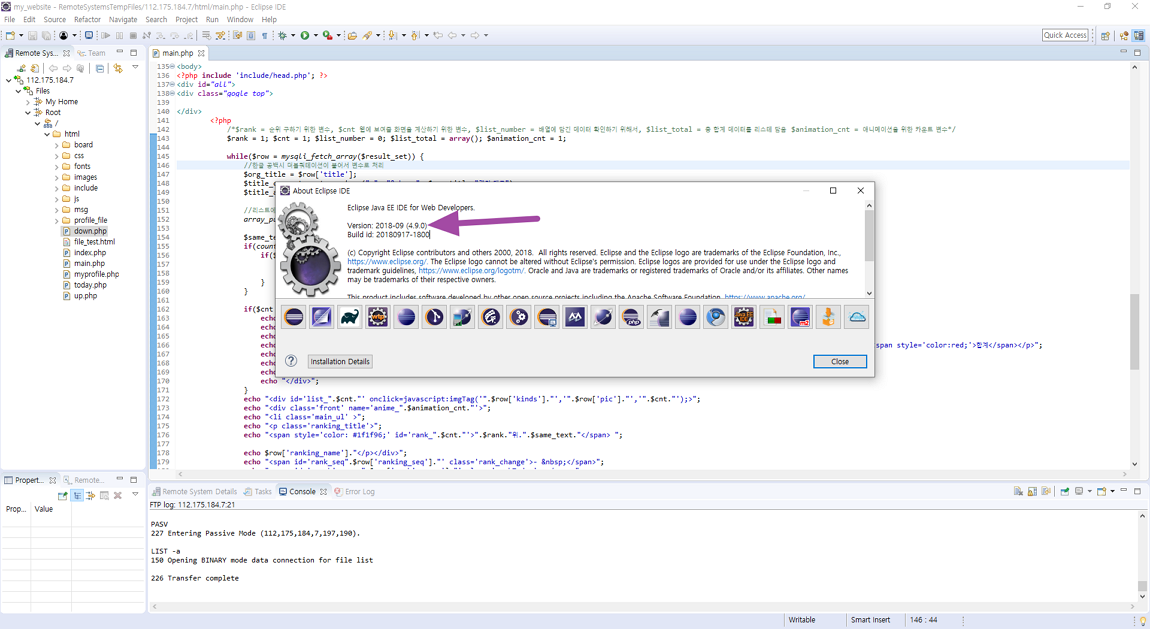The width and height of the screenshot is (1150, 629).
Task: Click the light bulb tip icon in status bar
Action: point(1143,621)
